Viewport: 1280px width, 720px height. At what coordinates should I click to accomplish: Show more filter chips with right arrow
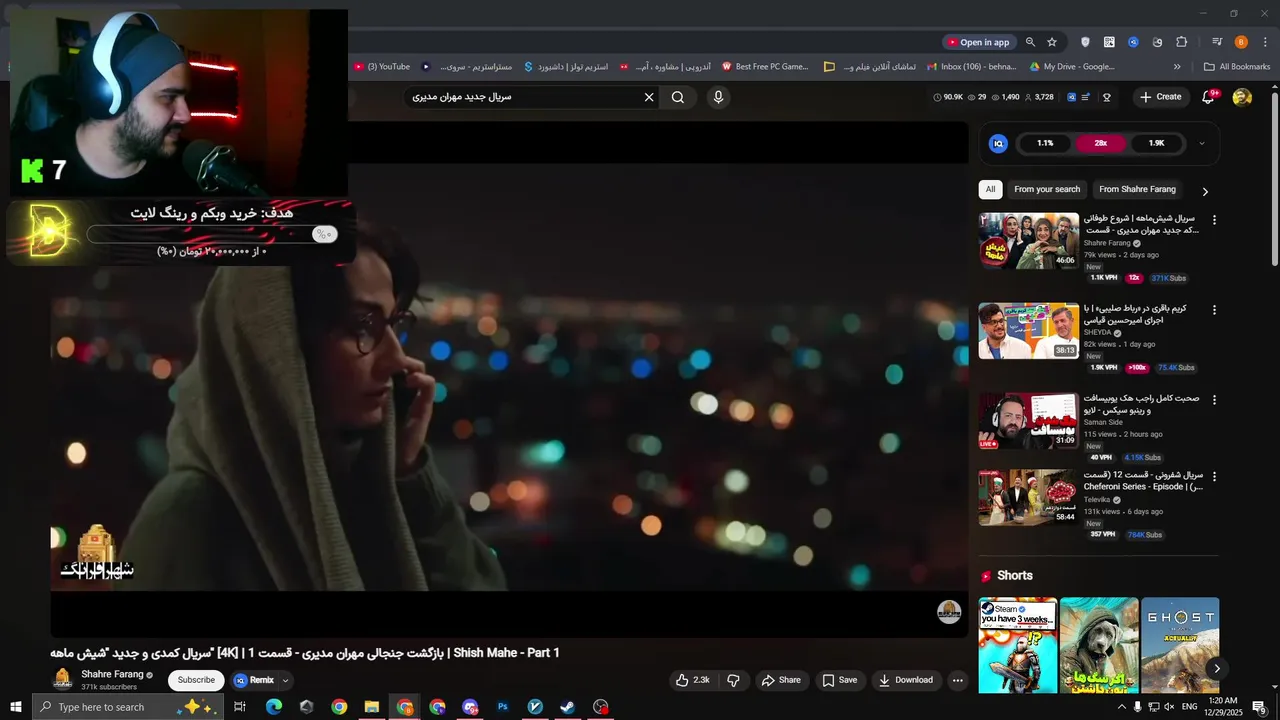click(x=1205, y=191)
